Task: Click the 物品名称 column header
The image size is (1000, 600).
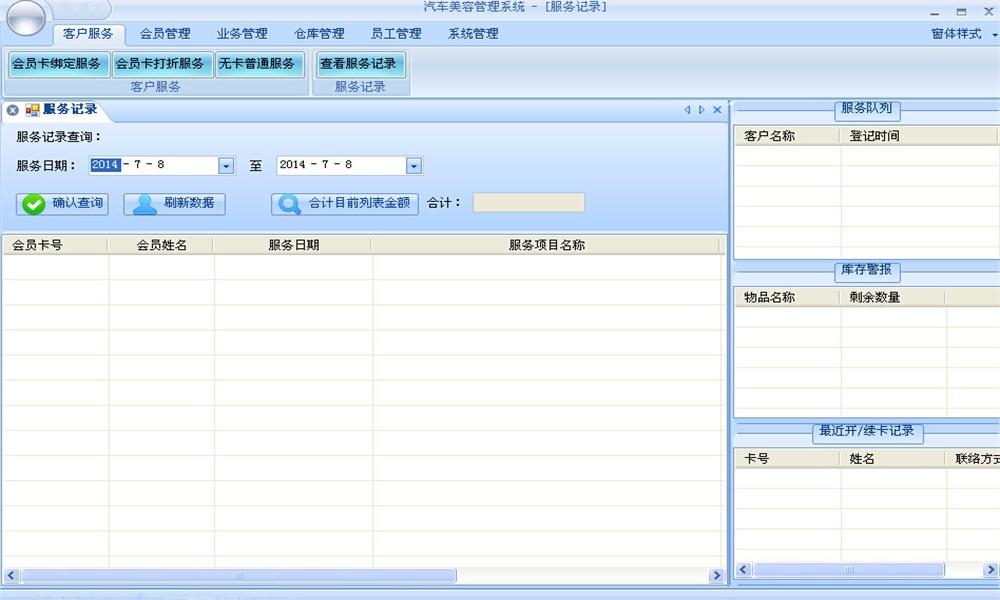Action: point(788,297)
